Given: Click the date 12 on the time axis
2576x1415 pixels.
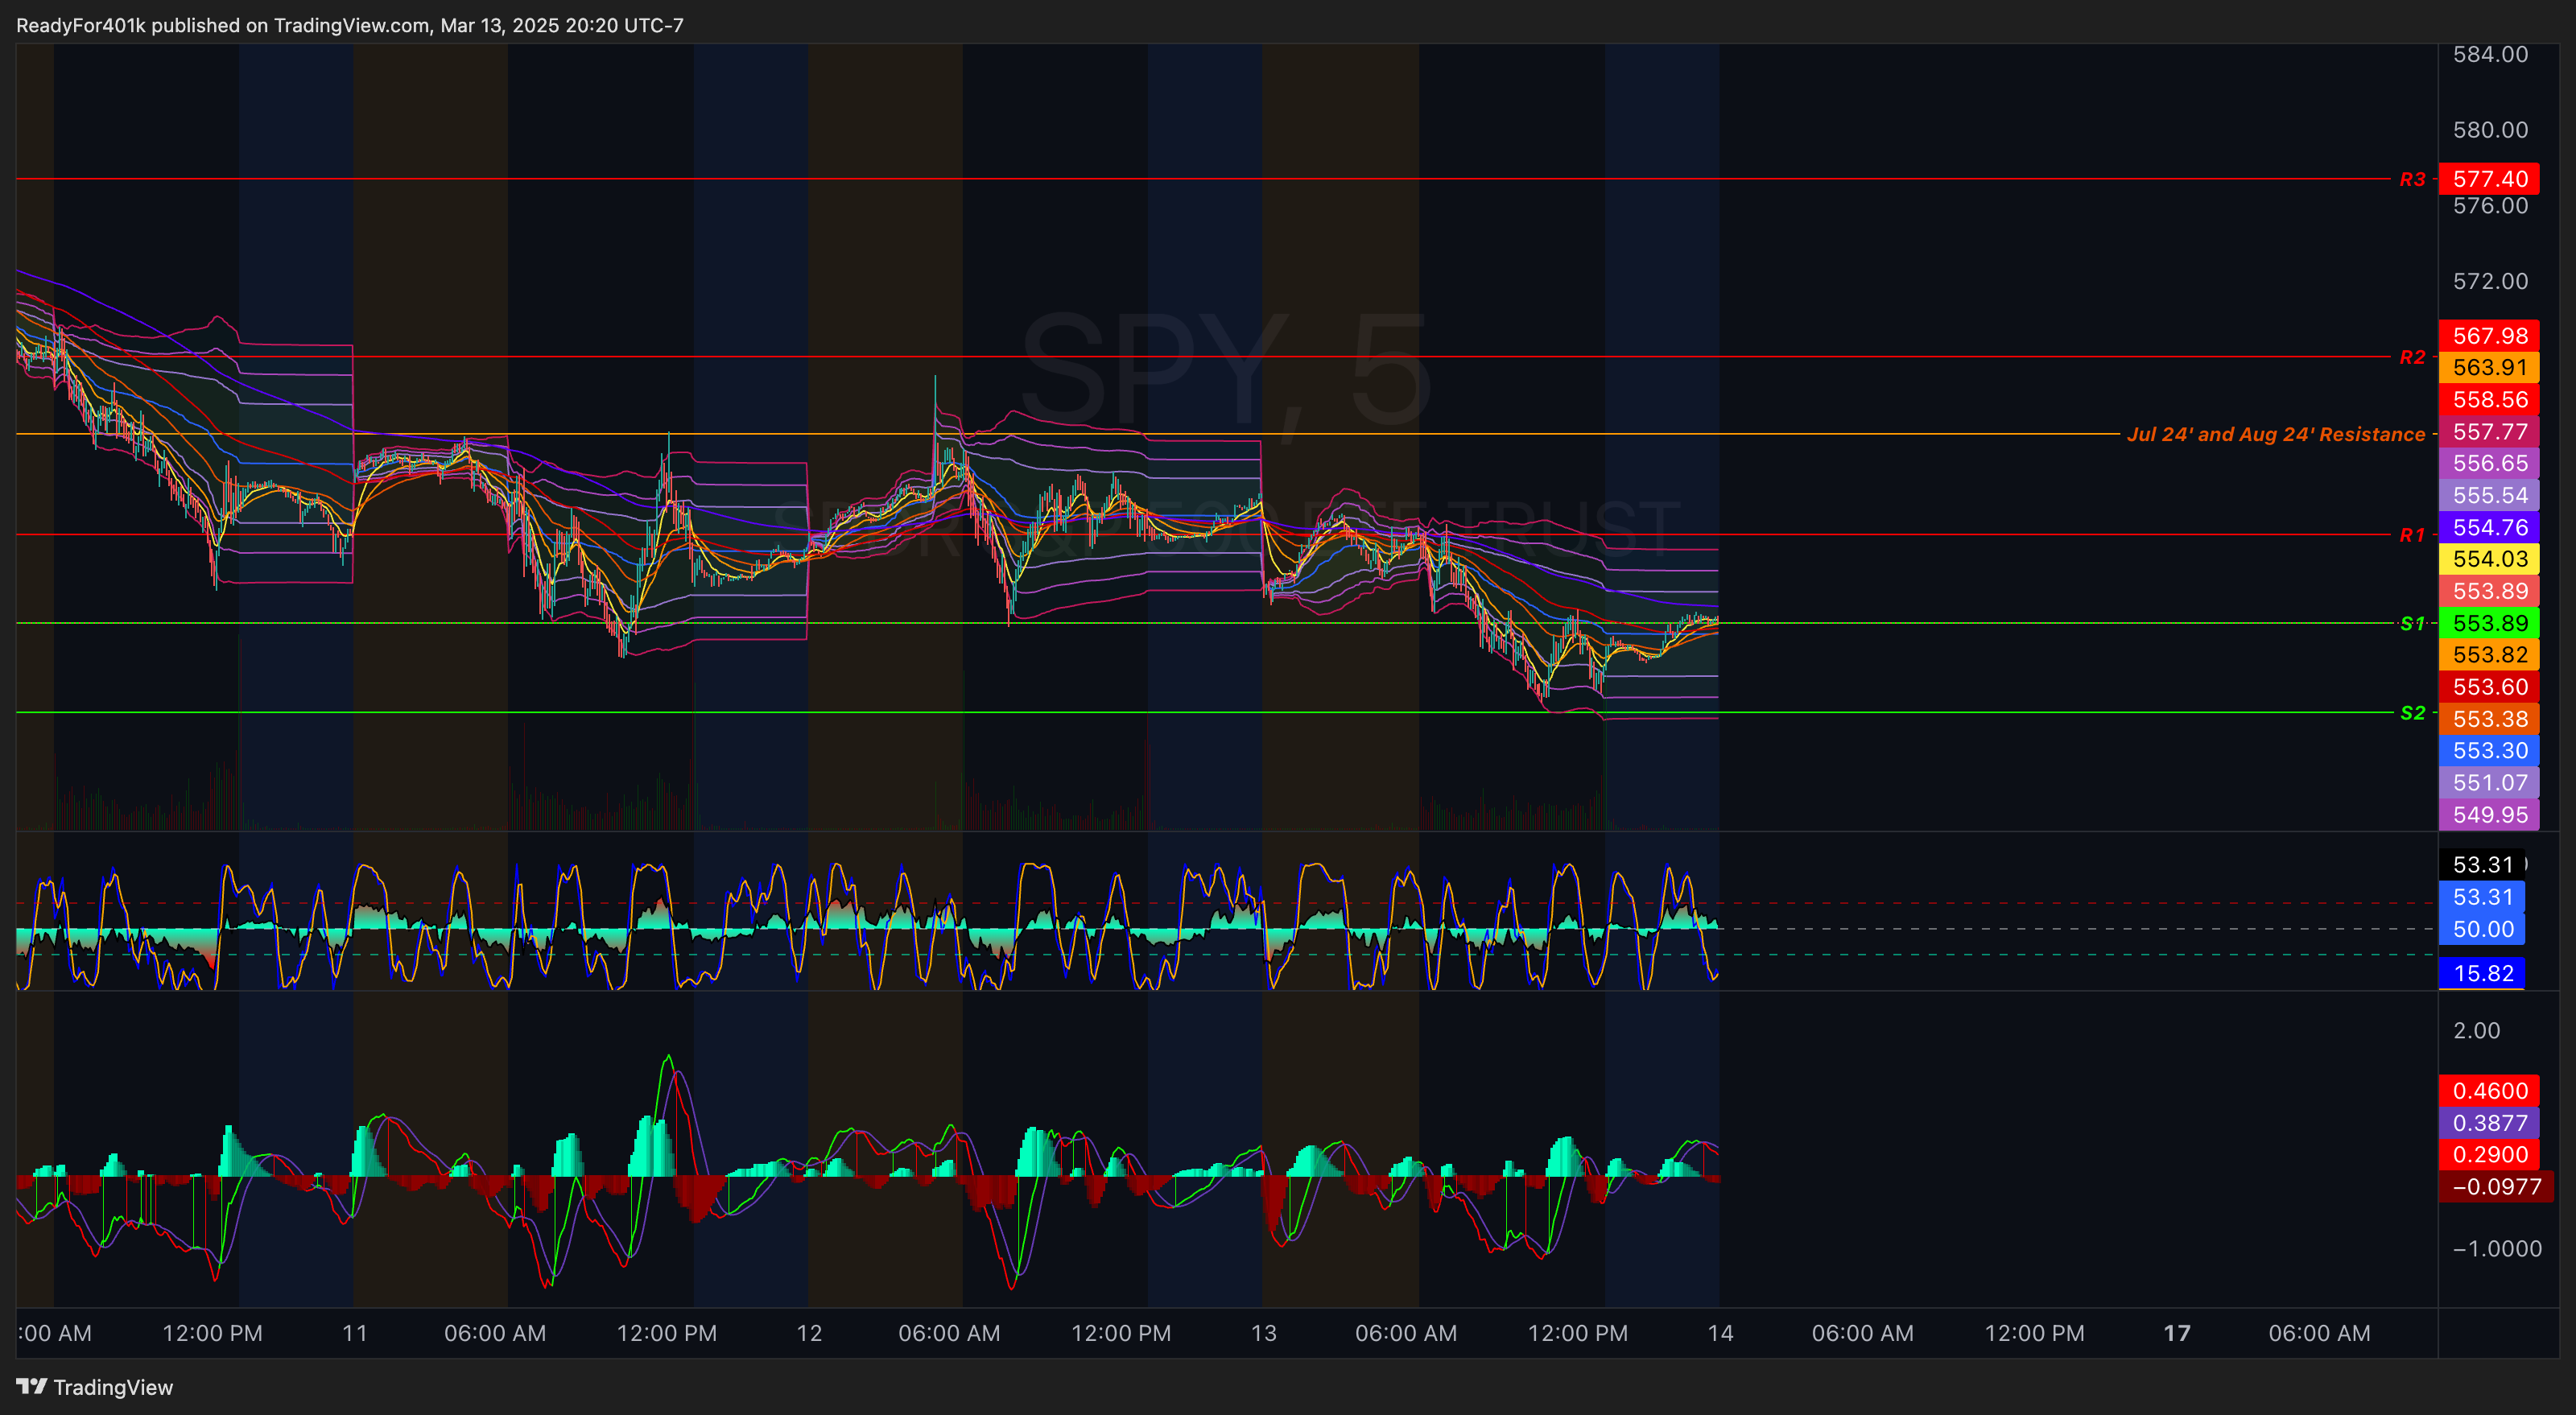Looking at the screenshot, I should (809, 1333).
